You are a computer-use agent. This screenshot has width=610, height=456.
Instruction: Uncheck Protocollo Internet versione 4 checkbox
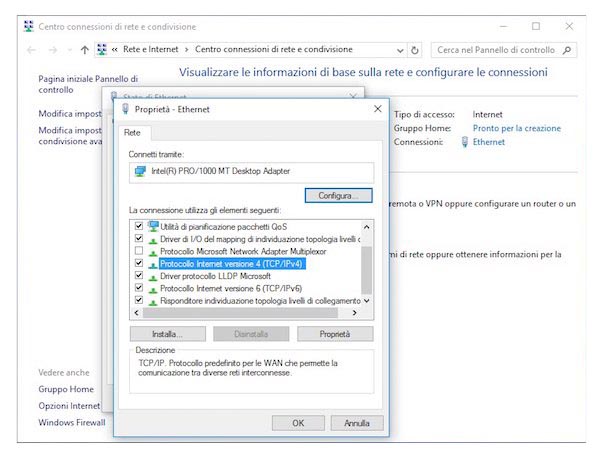coord(138,263)
